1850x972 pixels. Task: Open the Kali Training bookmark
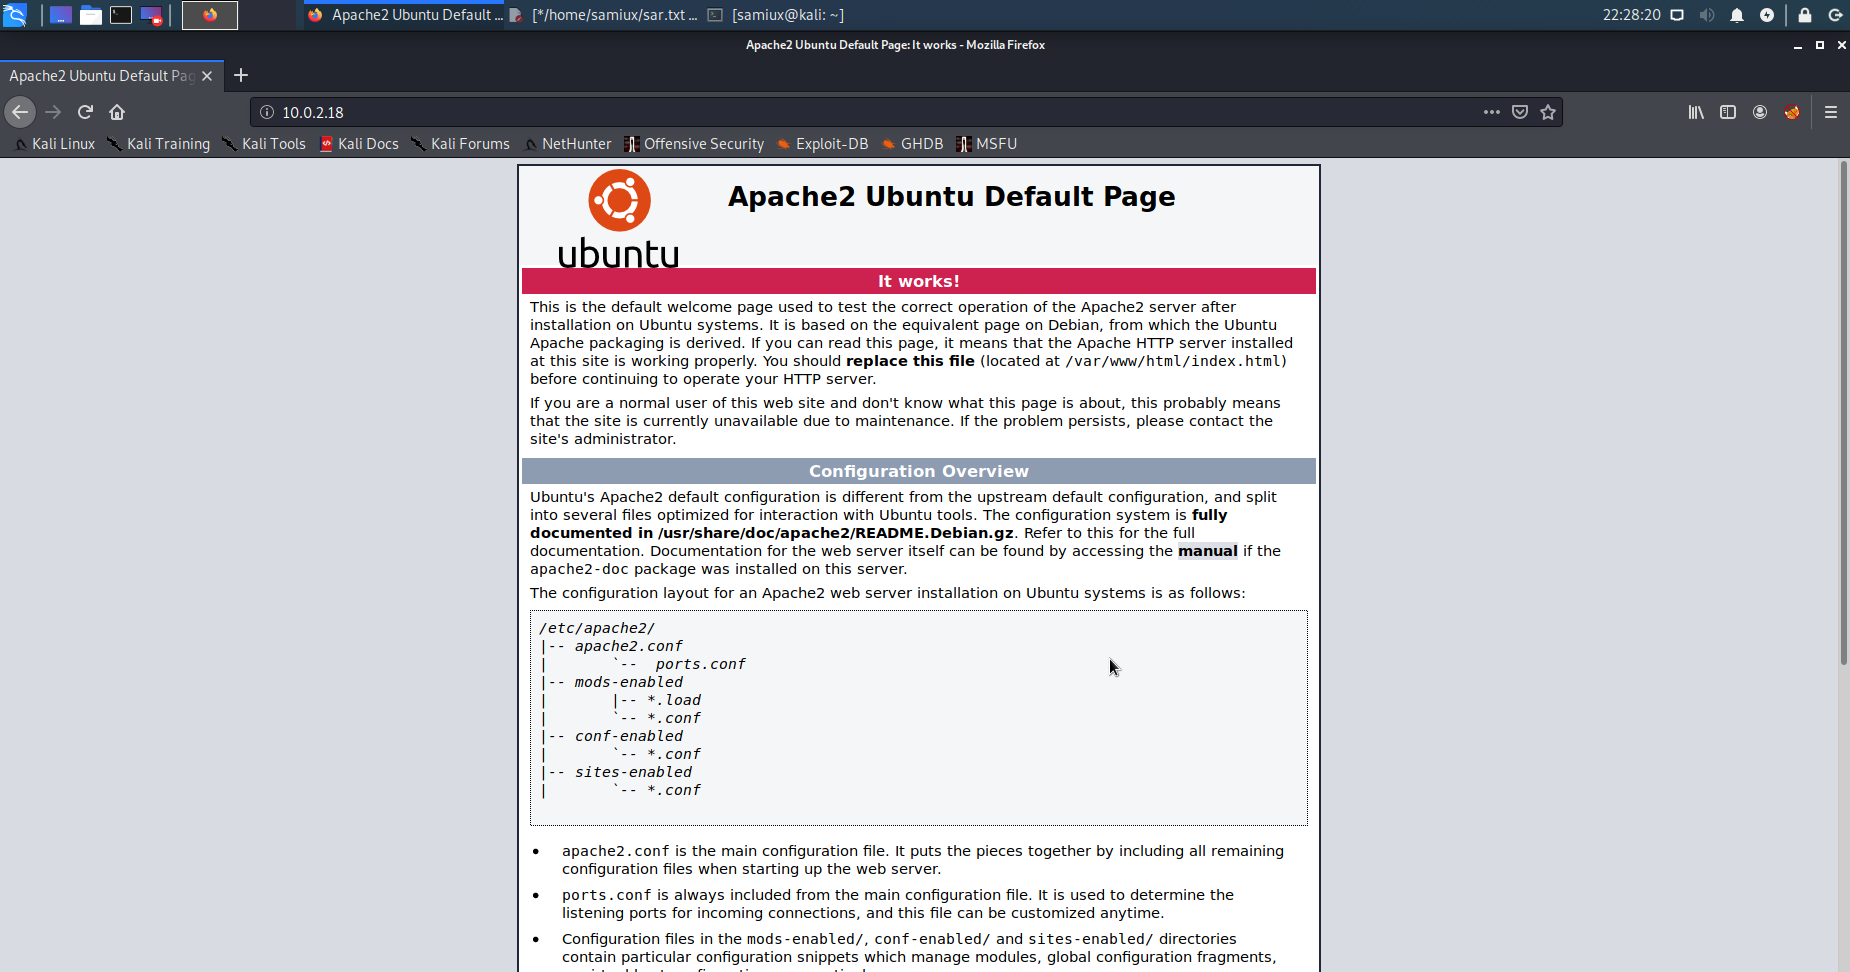click(x=159, y=144)
